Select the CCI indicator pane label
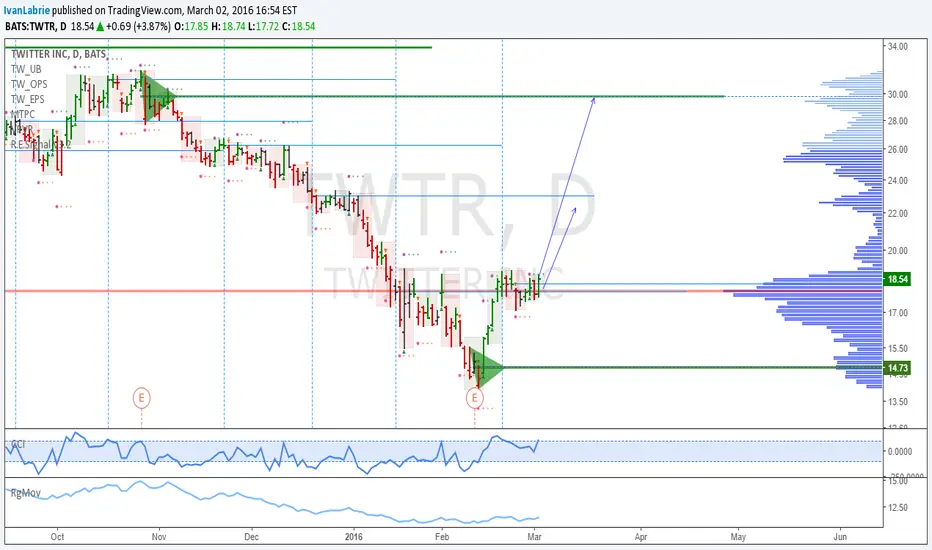The image size is (932, 550). click(x=18, y=444)
